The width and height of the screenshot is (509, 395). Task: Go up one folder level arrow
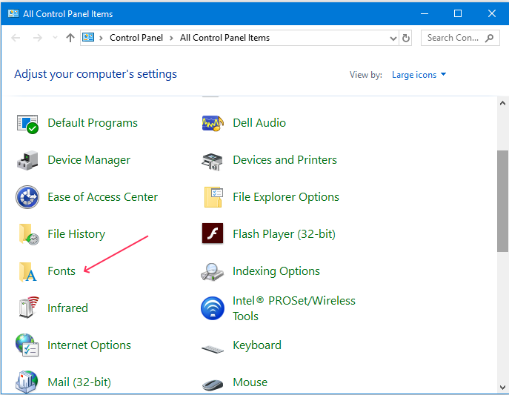70,38
